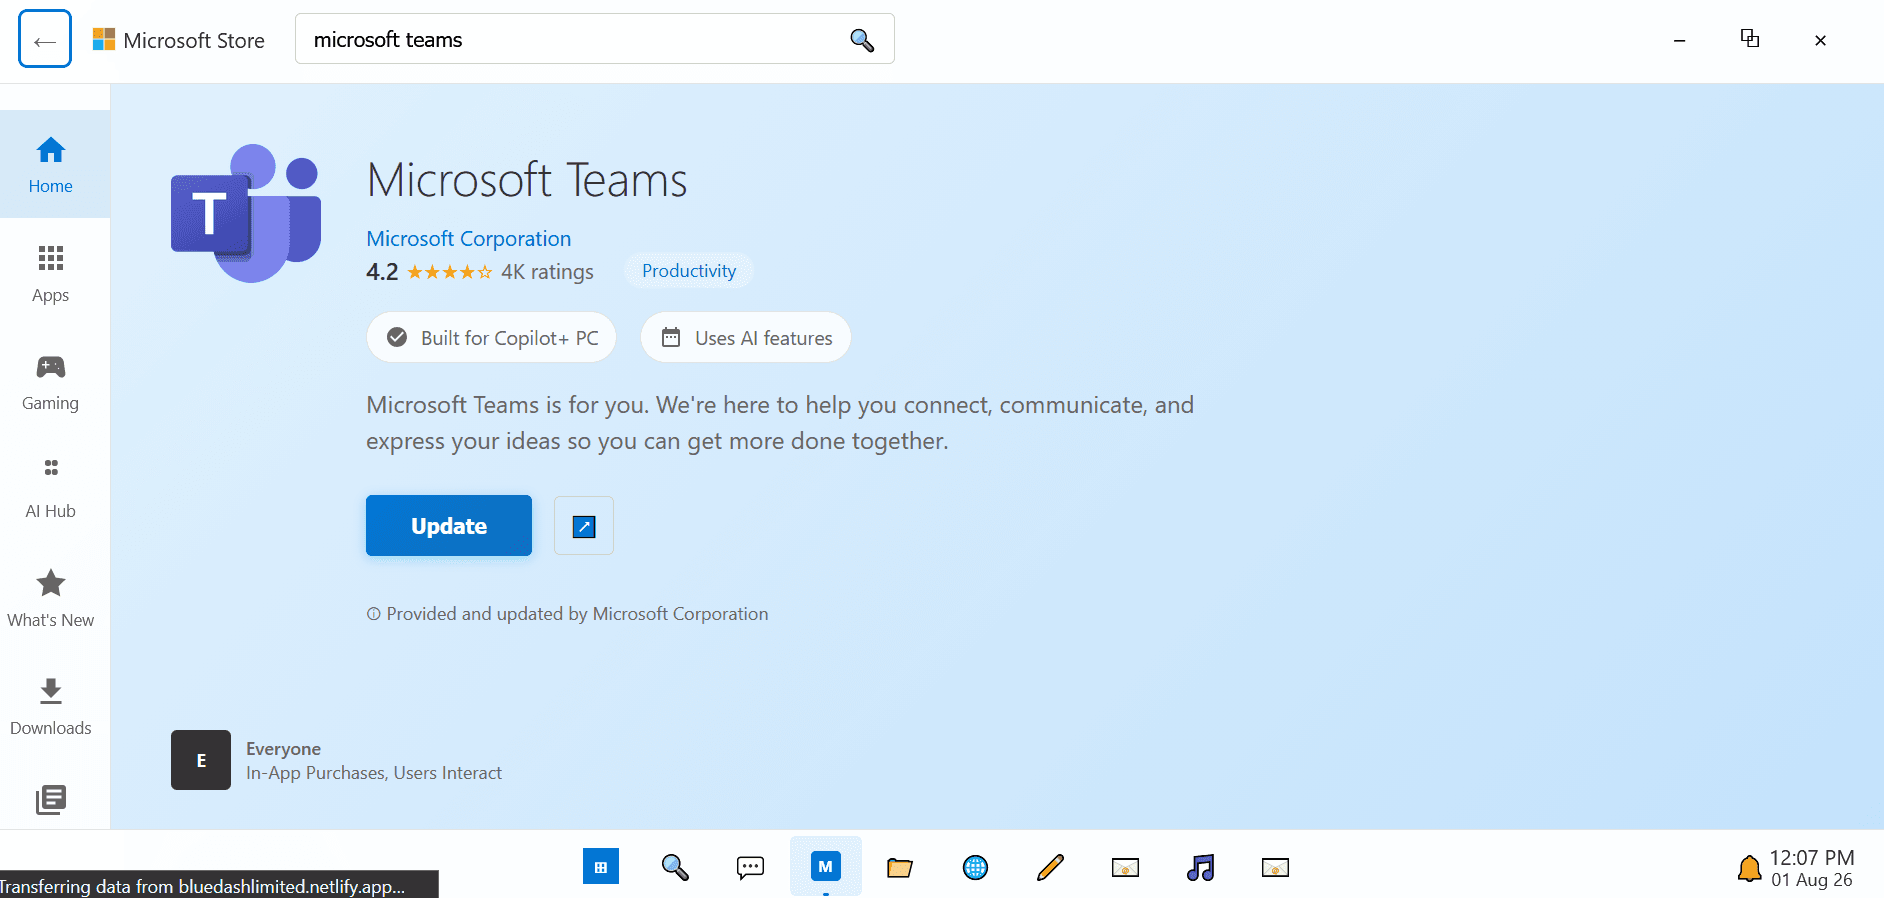The width and height of the screenshot is (1884, 898).
Task: Open the music note app in the taskbar
Action: coord(1200,867)
